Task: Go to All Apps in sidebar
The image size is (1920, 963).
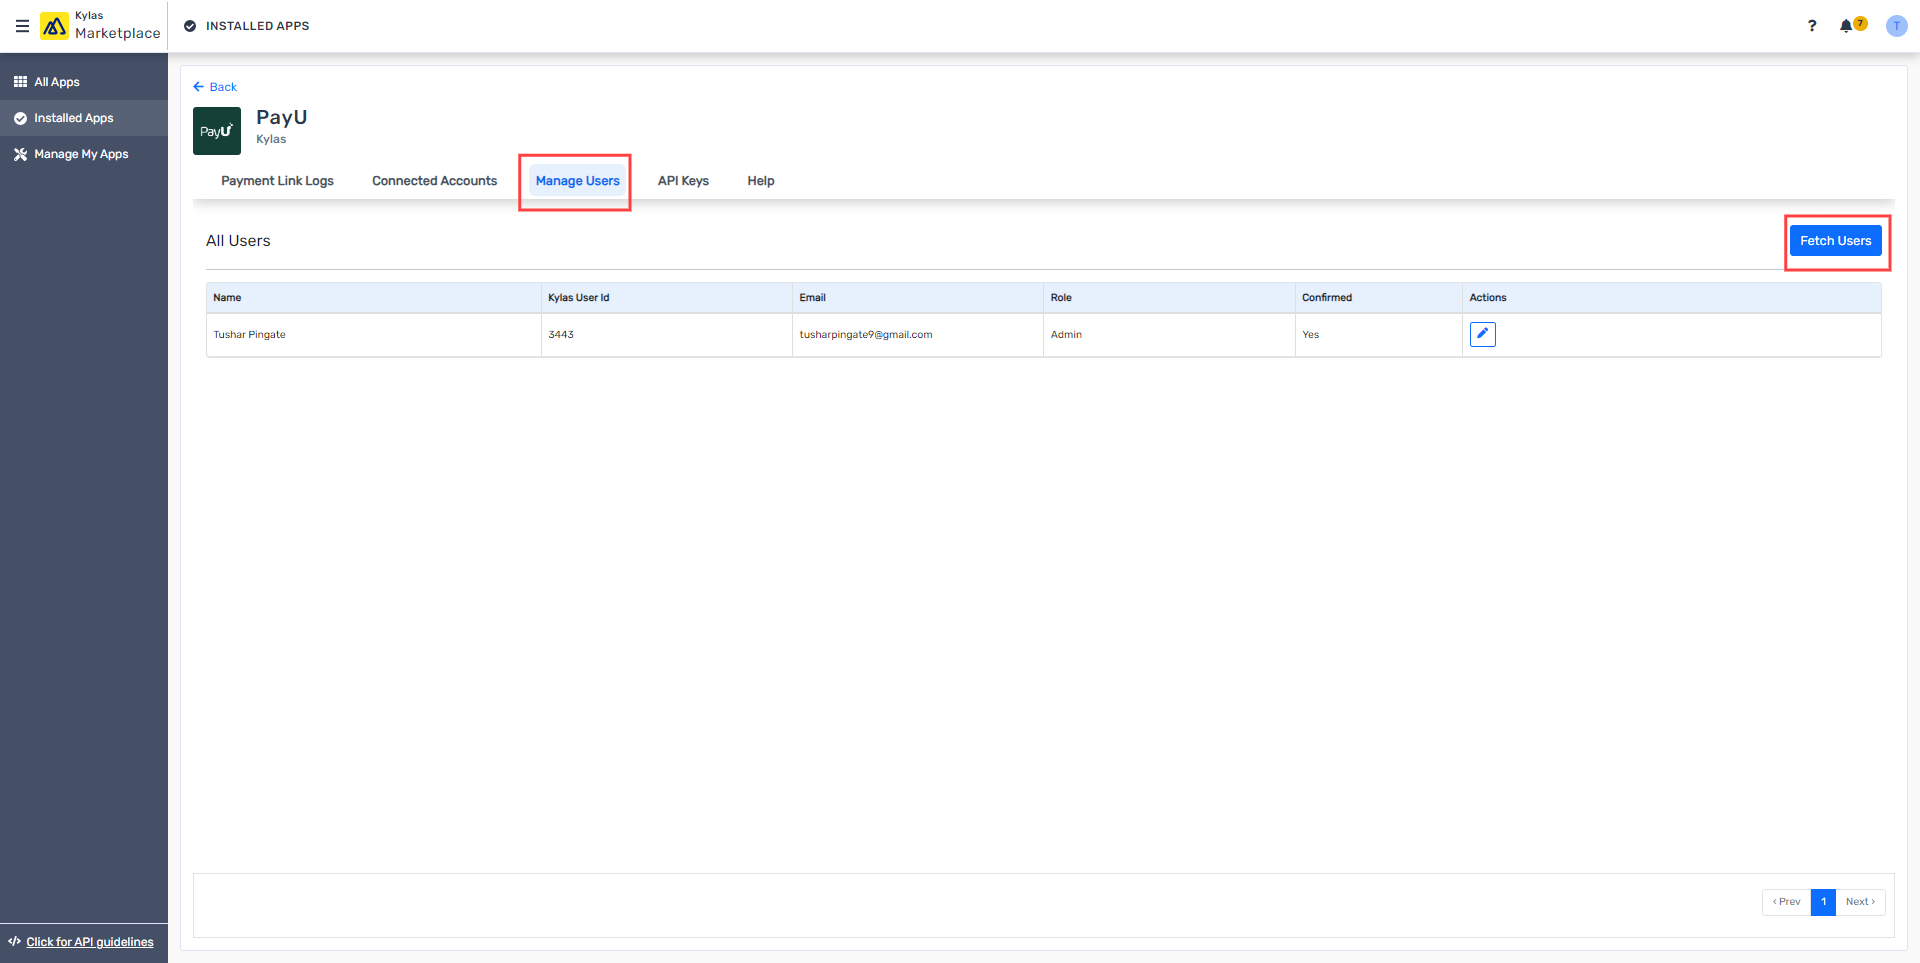Action: click(x=57, y=82)
